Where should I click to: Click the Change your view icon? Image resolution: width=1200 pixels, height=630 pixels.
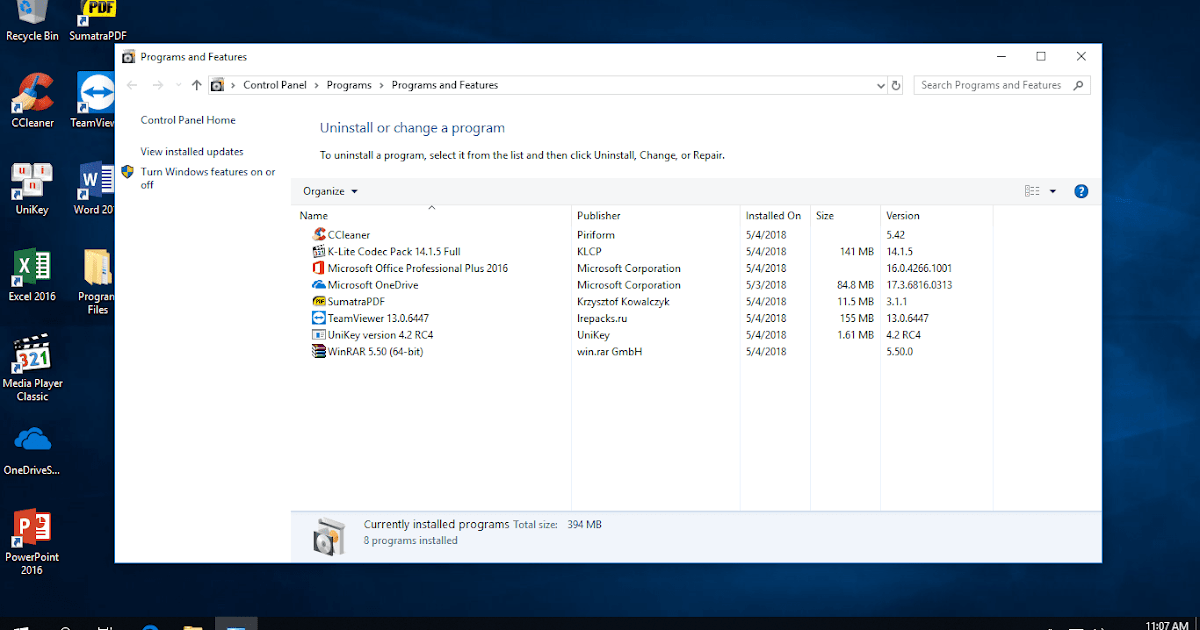click(1033, 191)
